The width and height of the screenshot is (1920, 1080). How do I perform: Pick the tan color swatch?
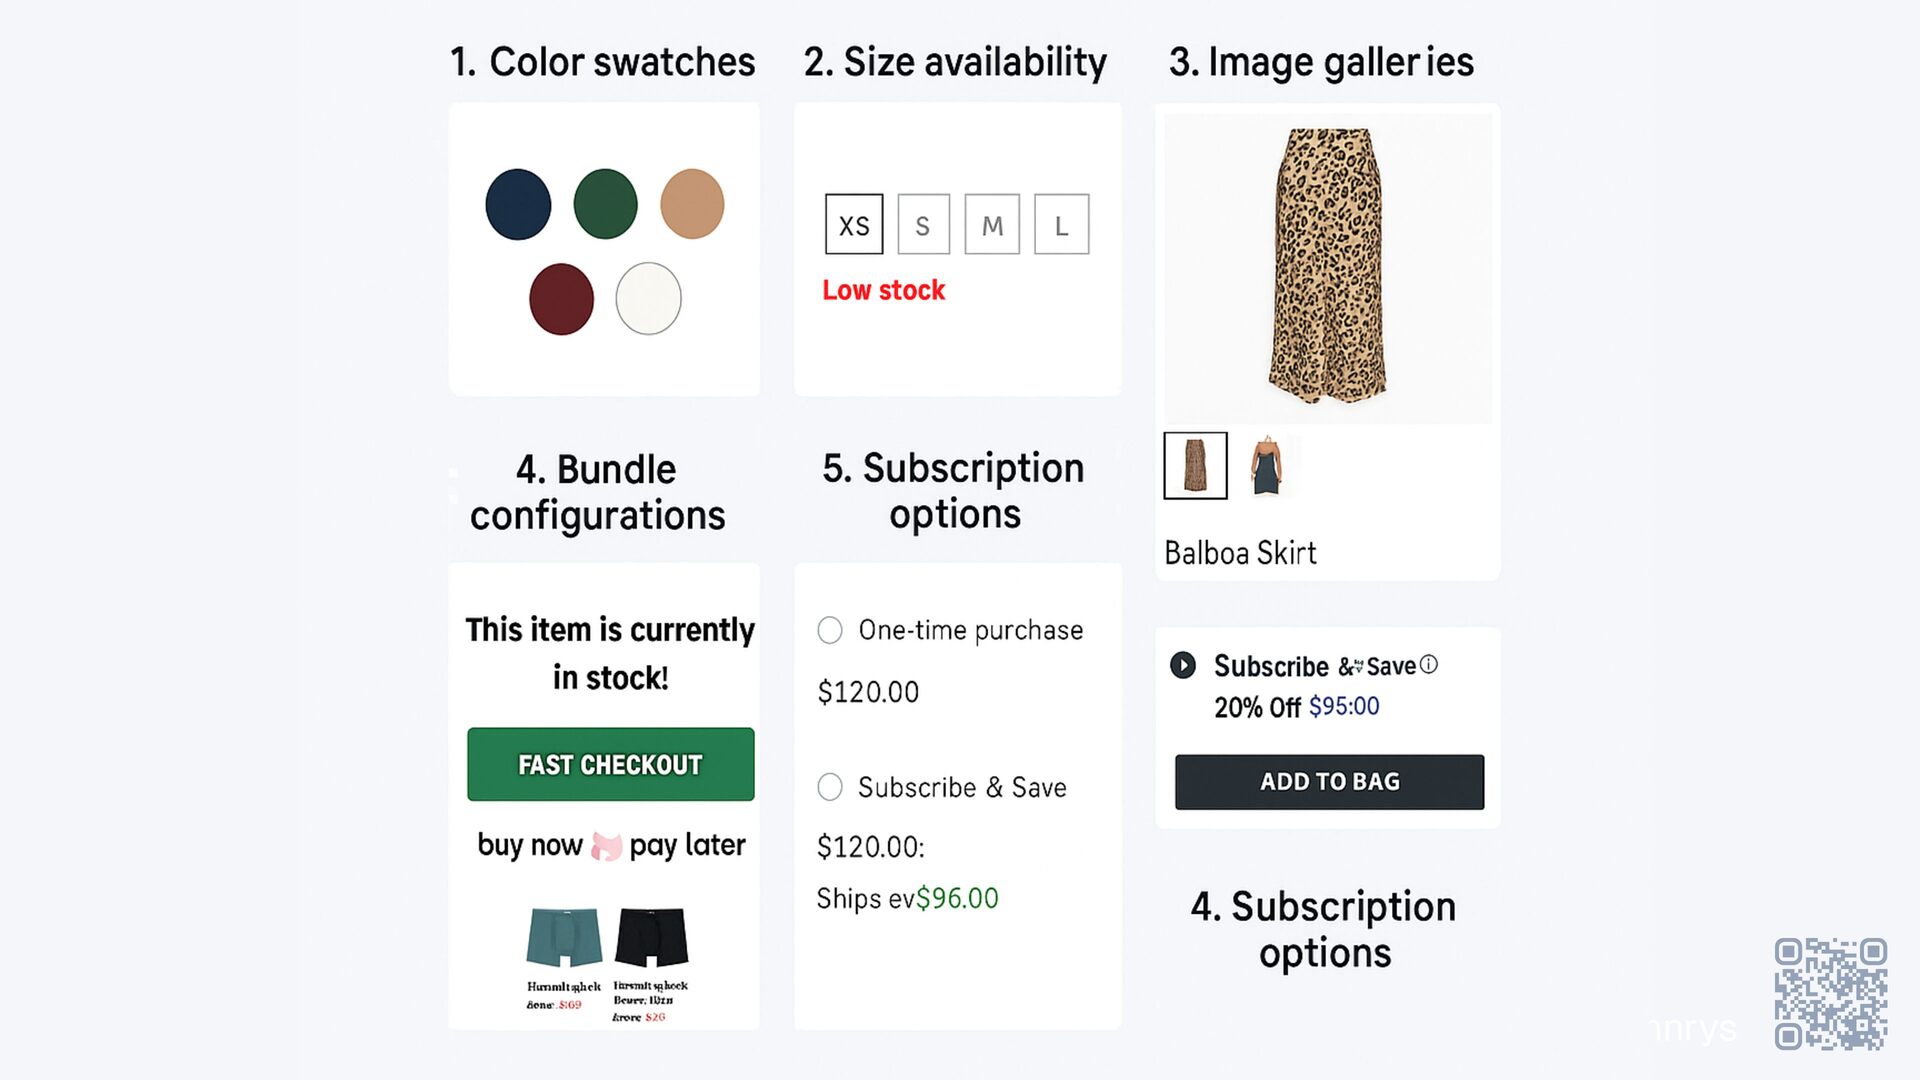click(x=692, y=204)
